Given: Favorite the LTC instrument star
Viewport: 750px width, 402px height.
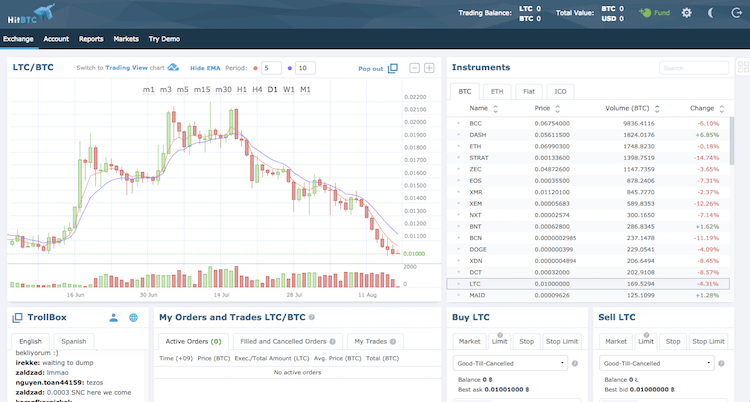Looking at the screenshot, I should pos(458,284).
